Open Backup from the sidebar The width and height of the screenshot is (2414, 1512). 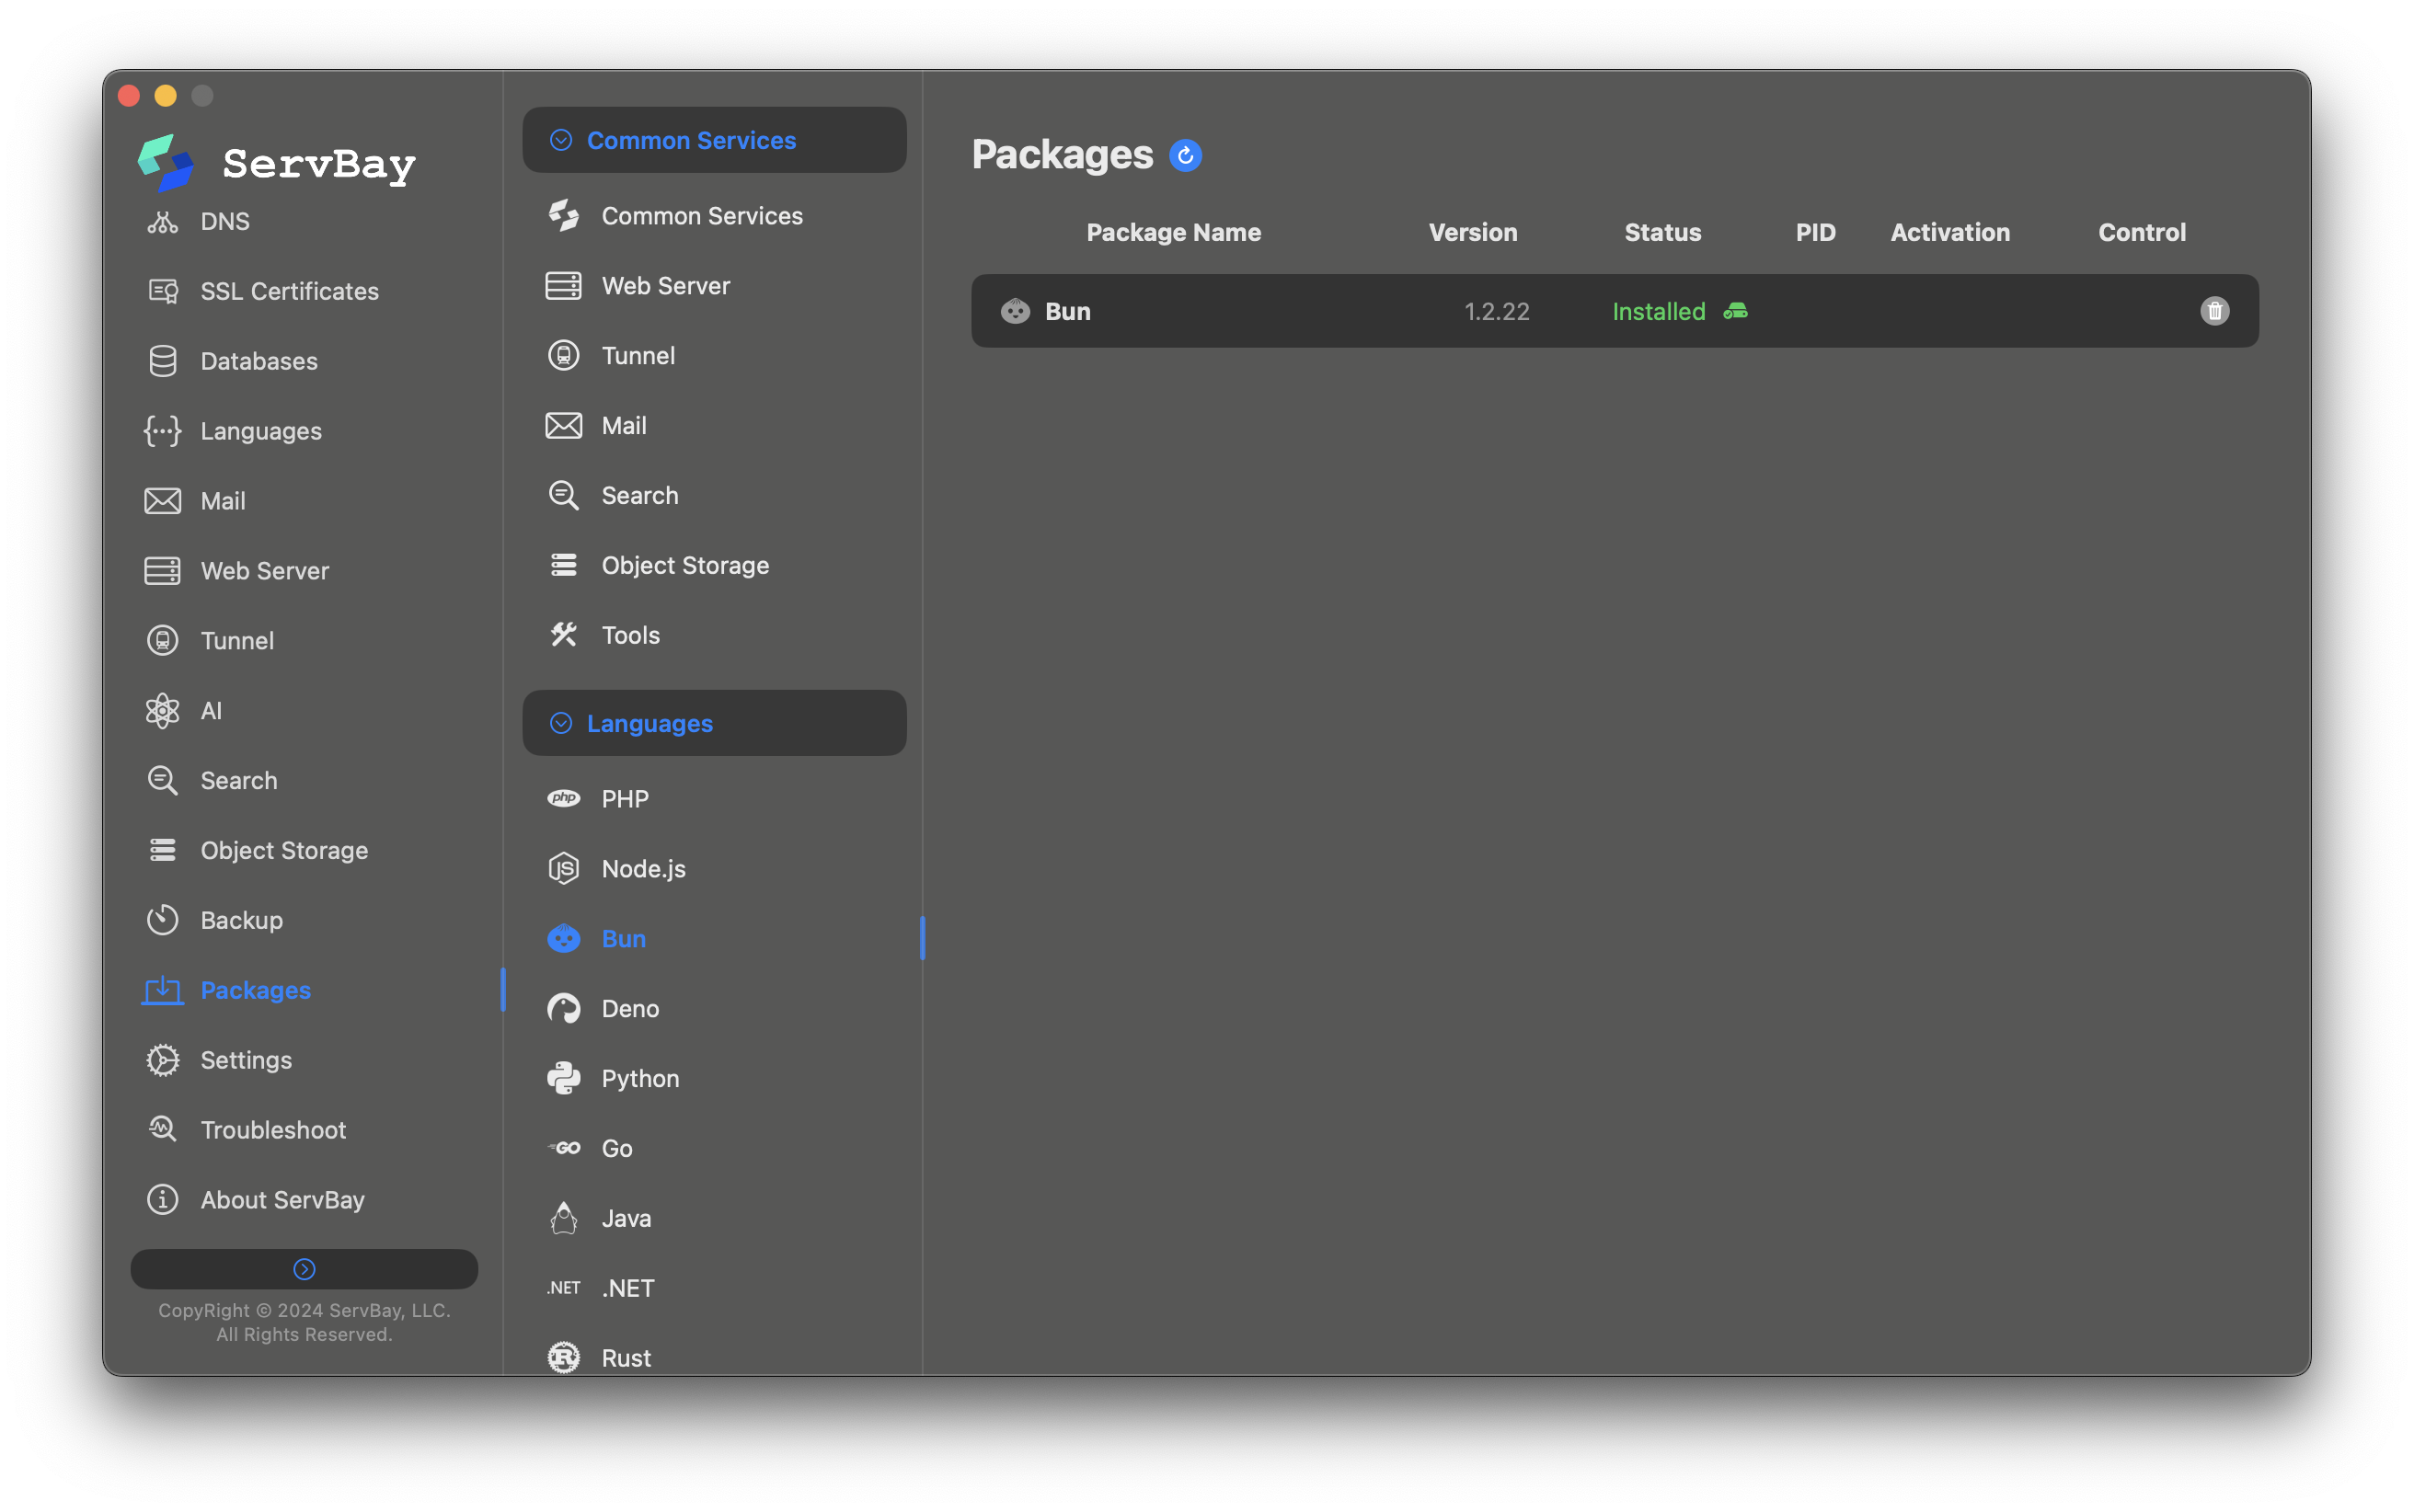pos(241,920)
